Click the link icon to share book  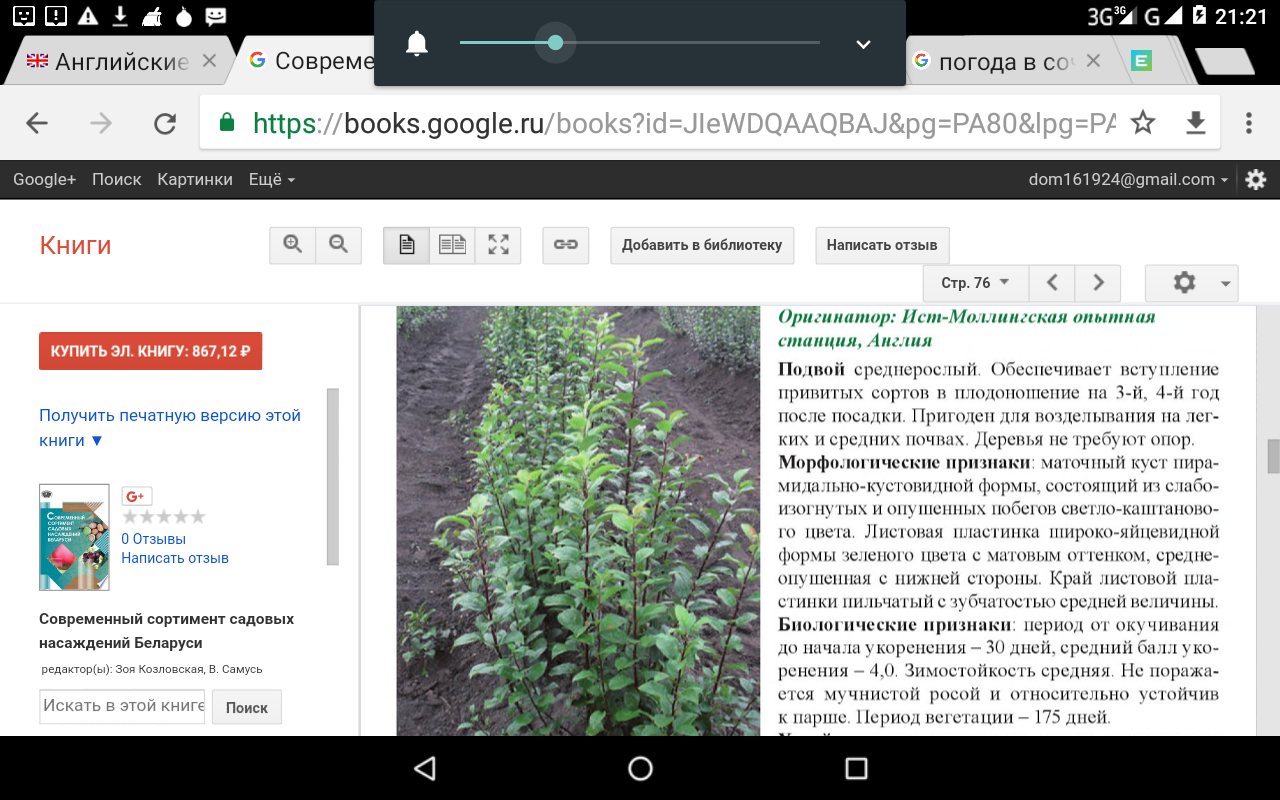pos(566,245)
